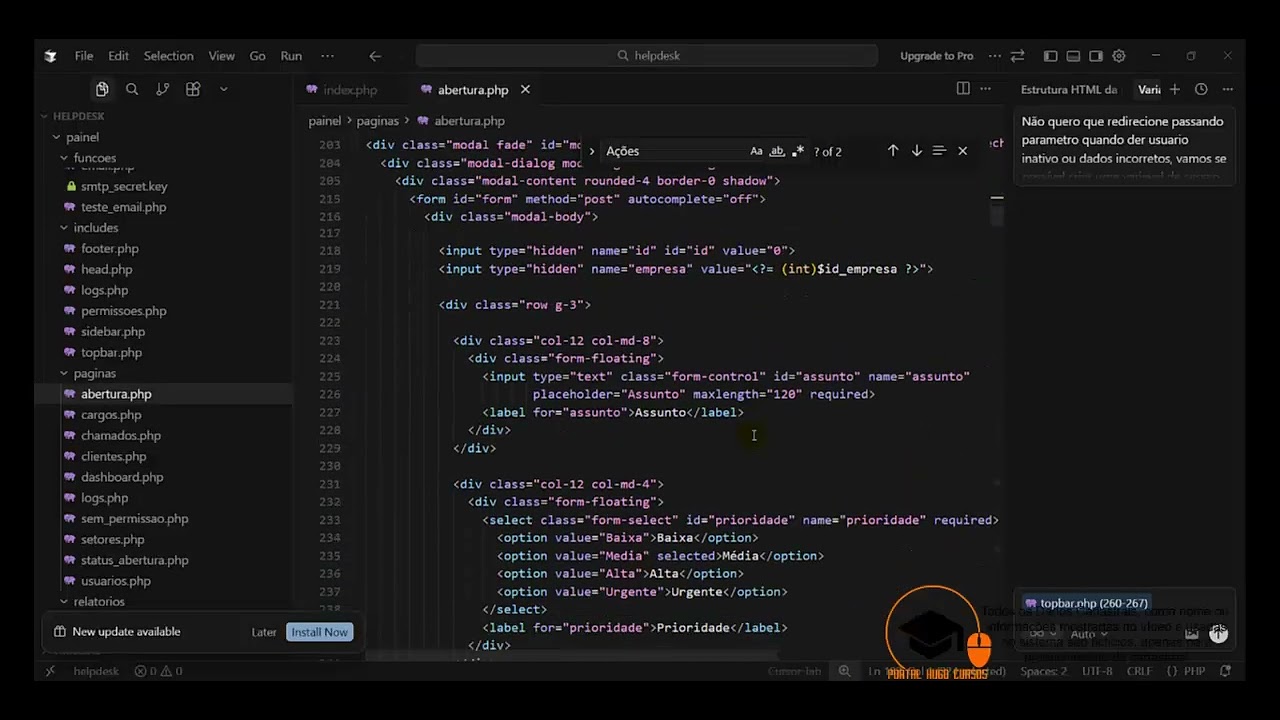Viewport: 1280px width, 720px height.
Task: Toggle Match Whole Word in find widget
Action: coord(776,151)
